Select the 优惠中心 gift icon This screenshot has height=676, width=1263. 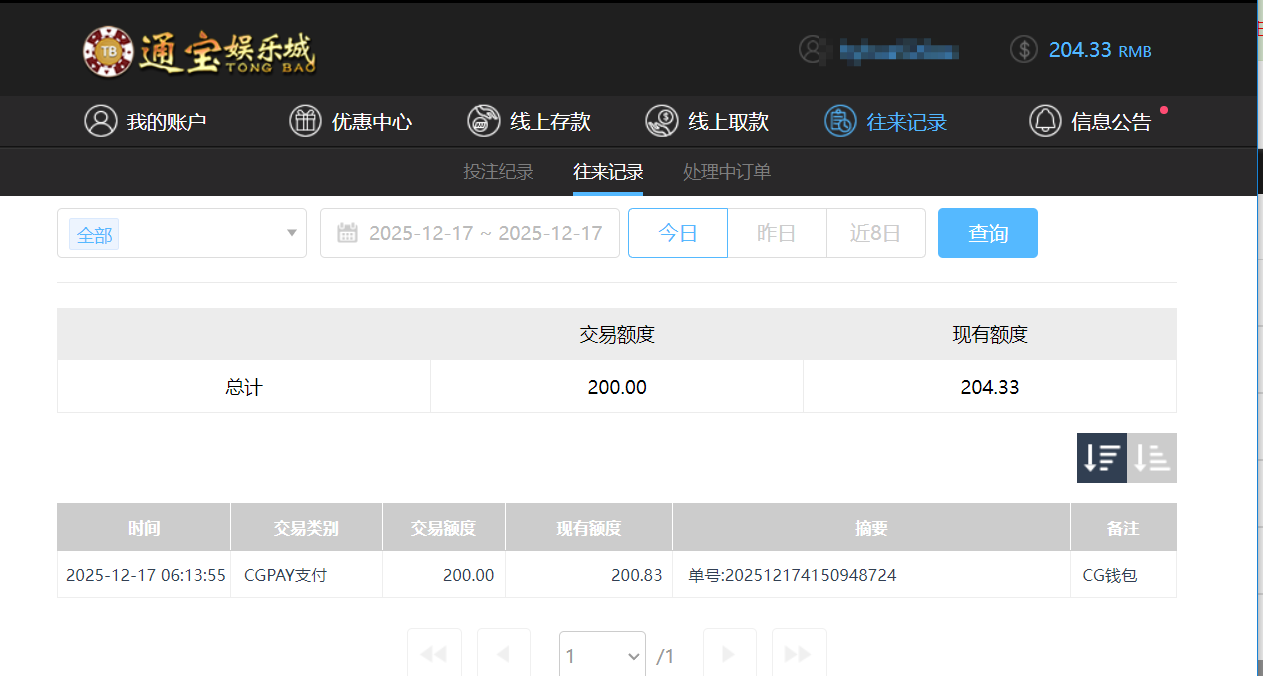(304, 121)
